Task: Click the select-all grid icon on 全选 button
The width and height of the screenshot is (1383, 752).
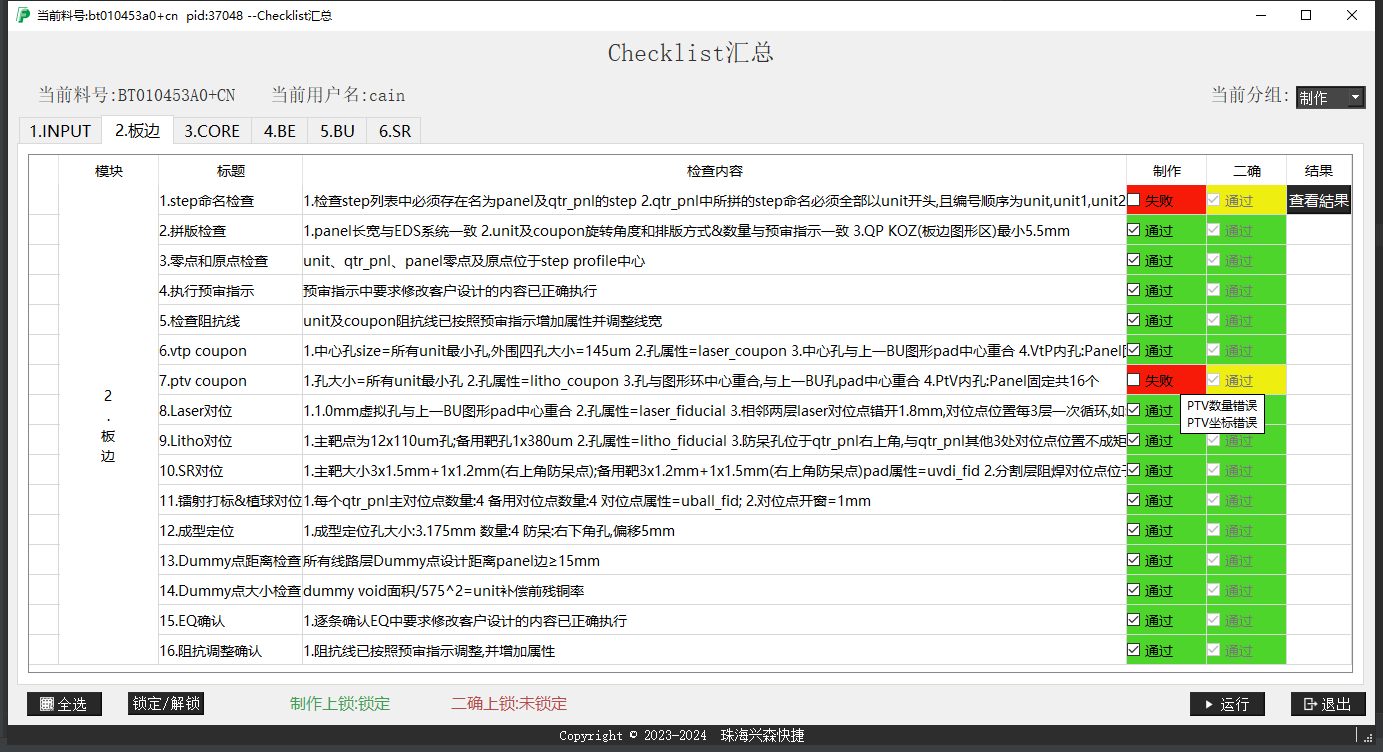Action: click(x=45, y=704)
